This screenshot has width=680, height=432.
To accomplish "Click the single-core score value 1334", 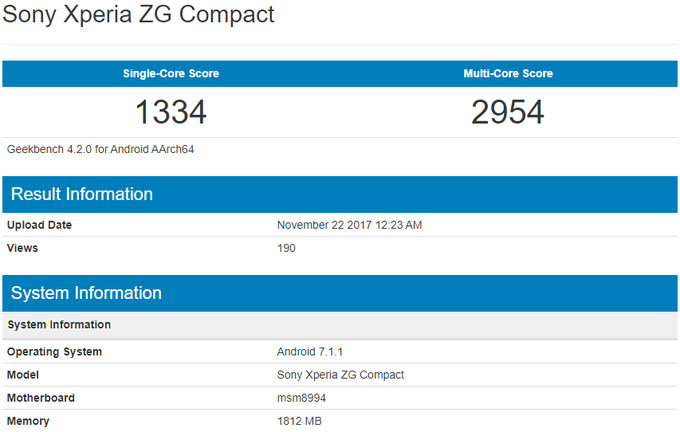I will coord(171,112).
